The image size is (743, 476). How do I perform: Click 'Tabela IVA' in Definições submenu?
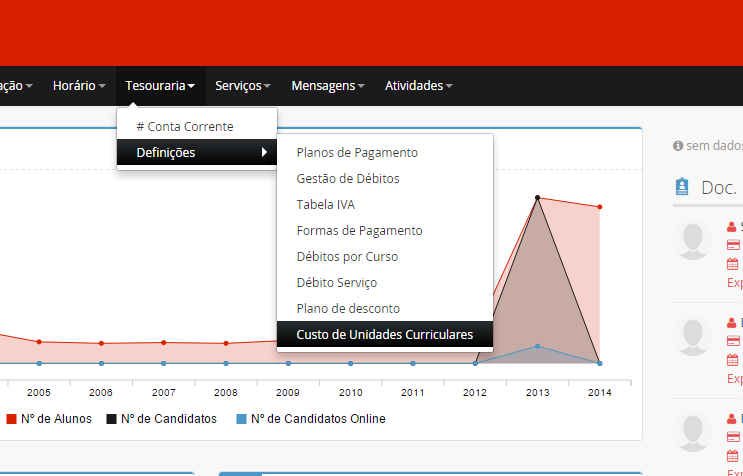[x=325, y=205]
